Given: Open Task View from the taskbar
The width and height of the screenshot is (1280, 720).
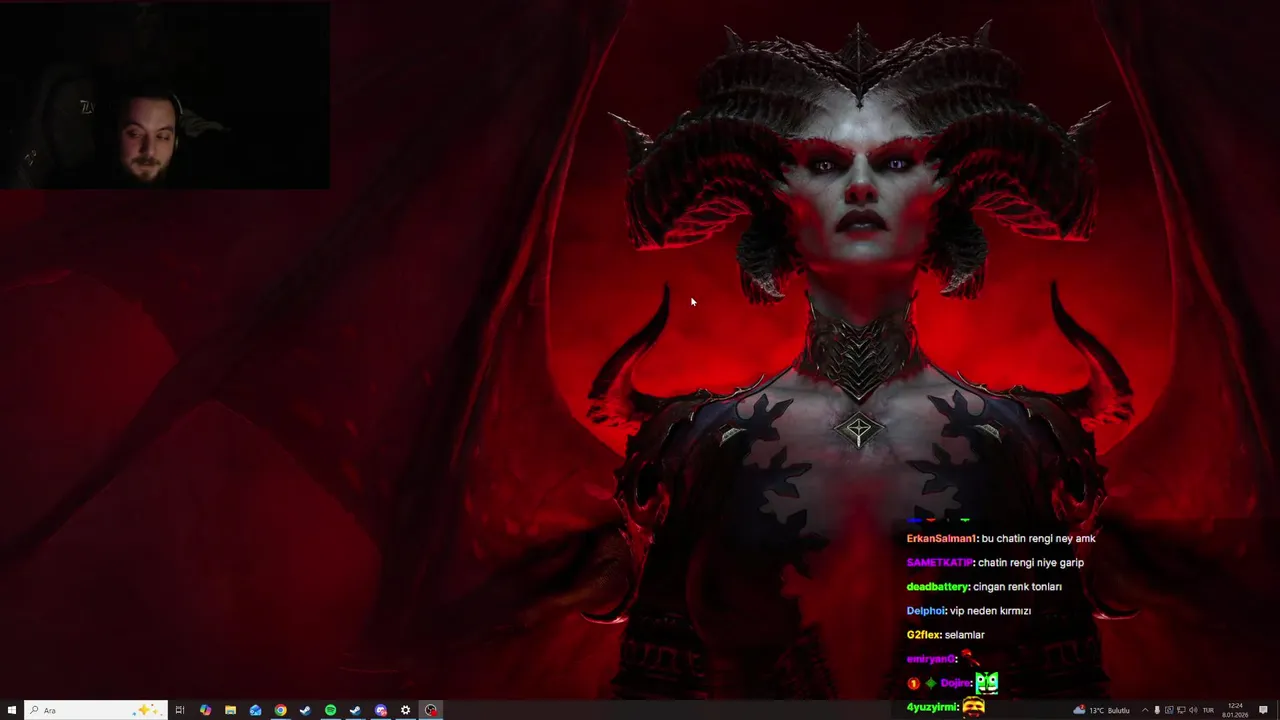Looking at the screenshot, I should (180, 710).
